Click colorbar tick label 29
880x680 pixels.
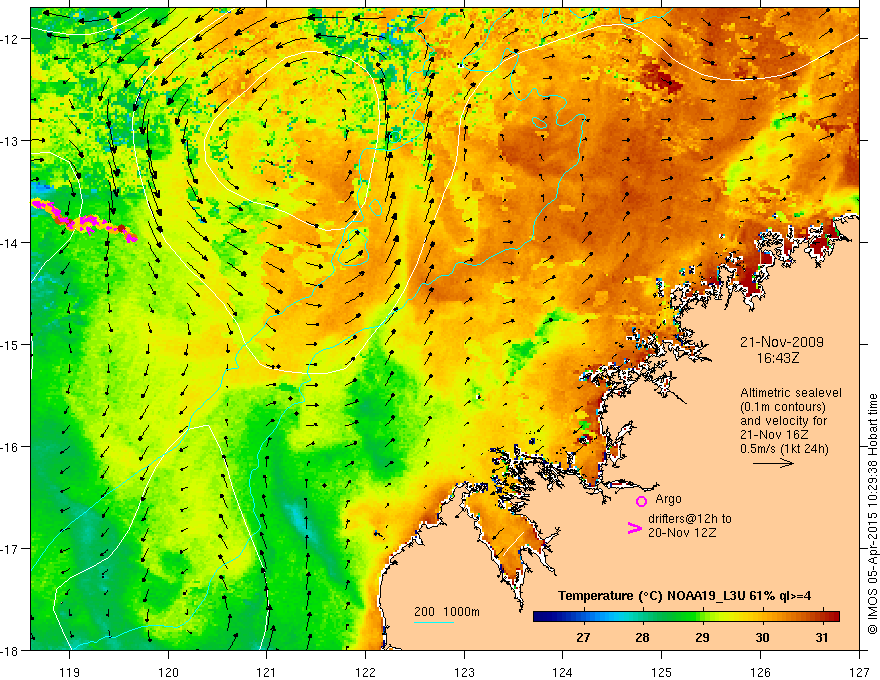703,637
